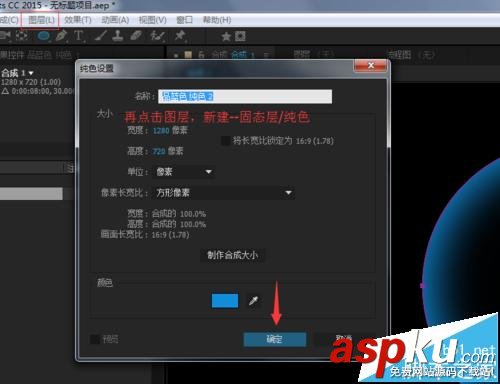
Task: Select the Puppet Pin tool
Action: point(180,35)
